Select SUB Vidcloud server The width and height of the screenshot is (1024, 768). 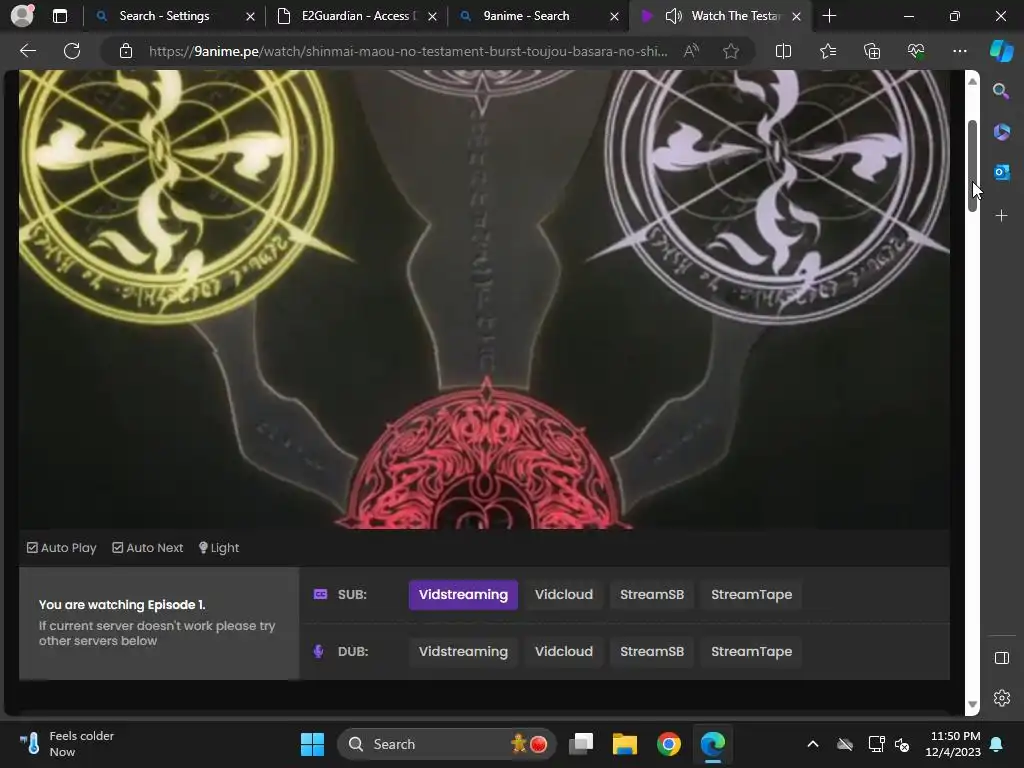coord(564,595)
